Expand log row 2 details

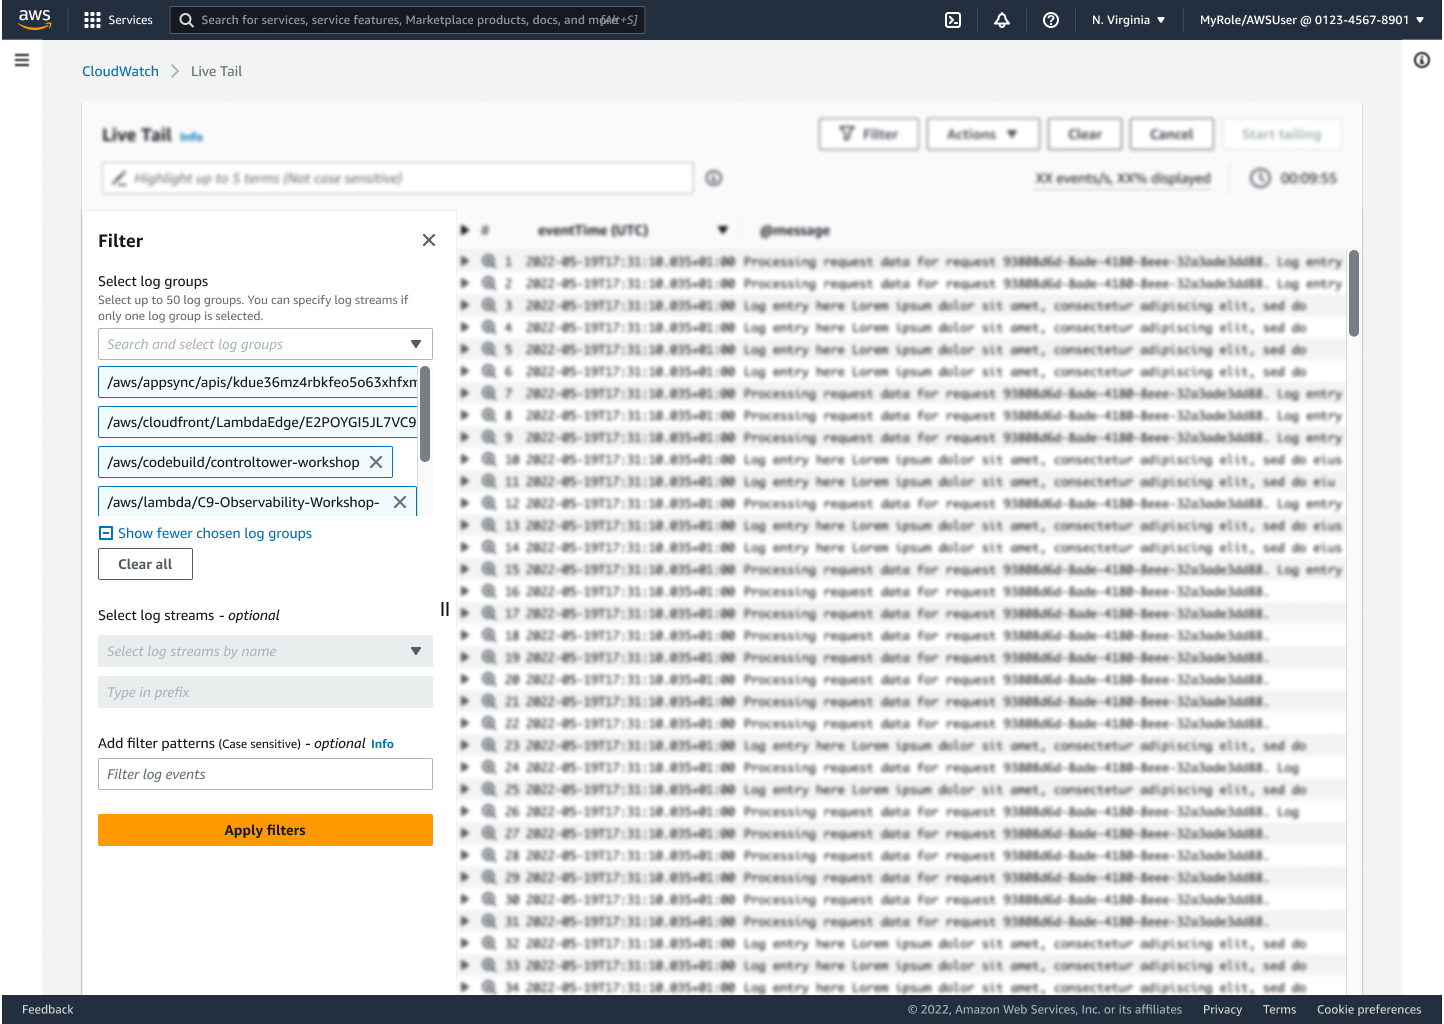[x=465, y=283]
